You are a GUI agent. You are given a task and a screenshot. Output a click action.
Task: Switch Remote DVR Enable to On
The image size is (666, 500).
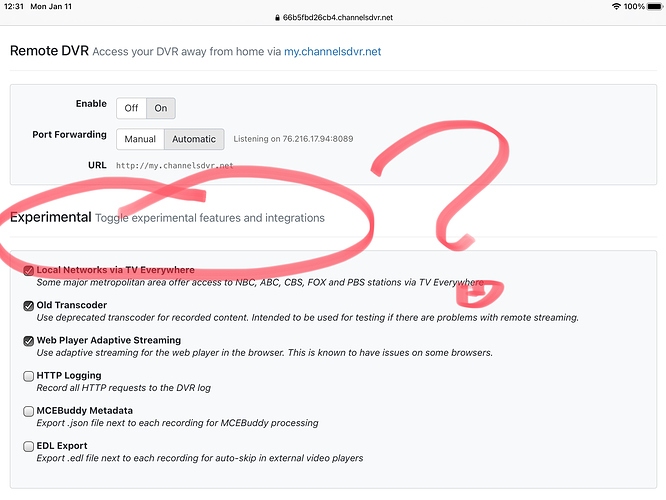tap(161, 108)
